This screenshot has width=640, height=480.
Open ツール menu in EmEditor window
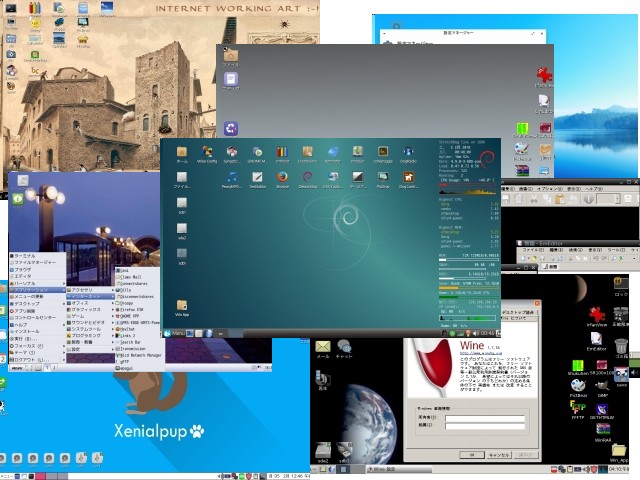point(616,250)
